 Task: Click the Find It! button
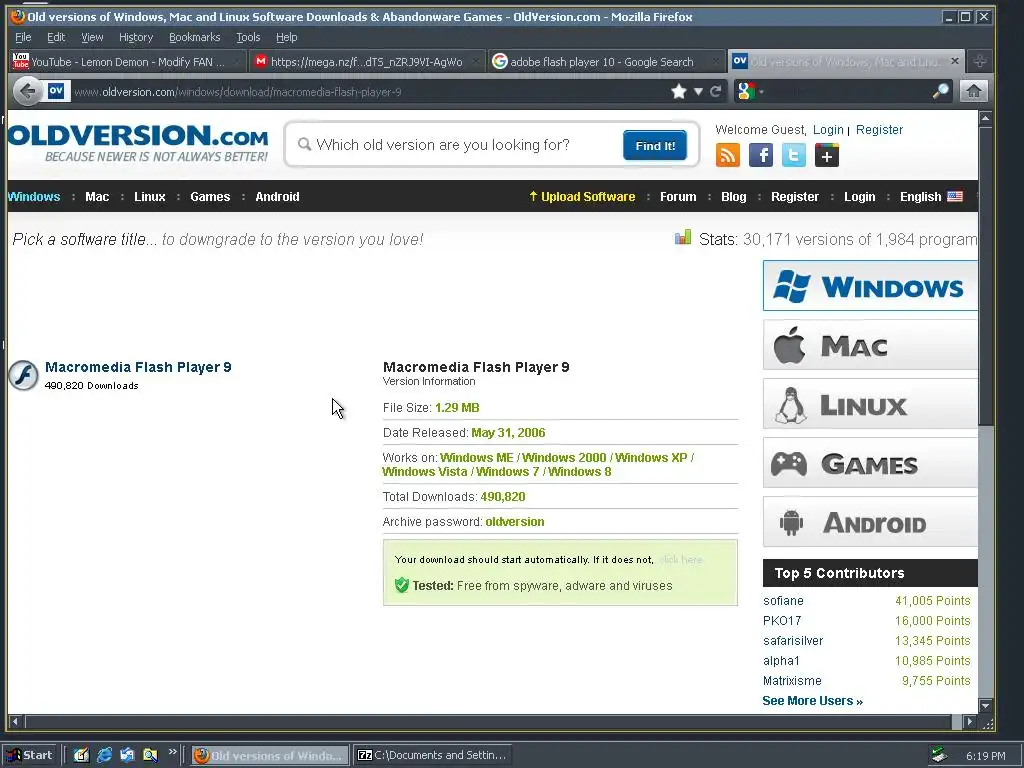655,145
